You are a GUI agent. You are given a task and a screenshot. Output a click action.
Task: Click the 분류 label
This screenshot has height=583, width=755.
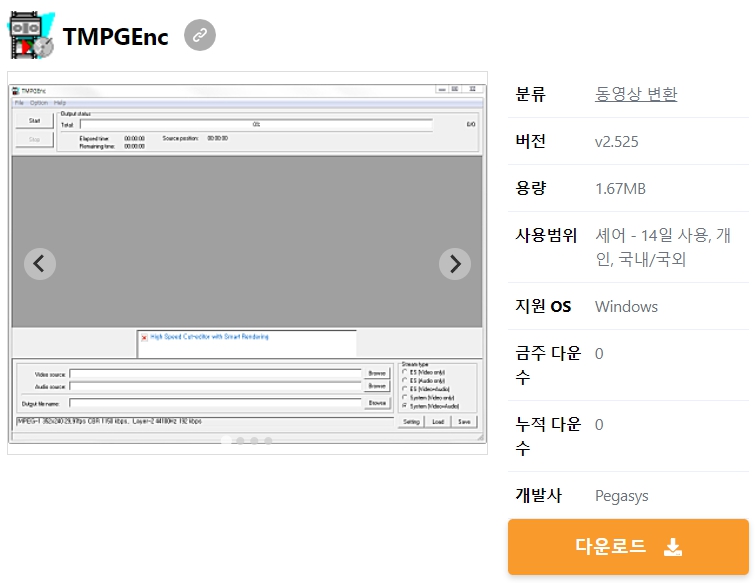[x=530, y=93]
